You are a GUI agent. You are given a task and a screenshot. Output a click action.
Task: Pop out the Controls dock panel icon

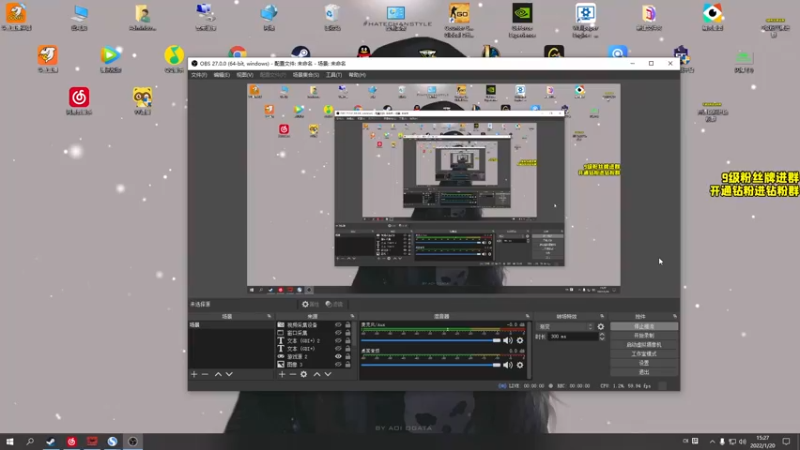[674, 316]
